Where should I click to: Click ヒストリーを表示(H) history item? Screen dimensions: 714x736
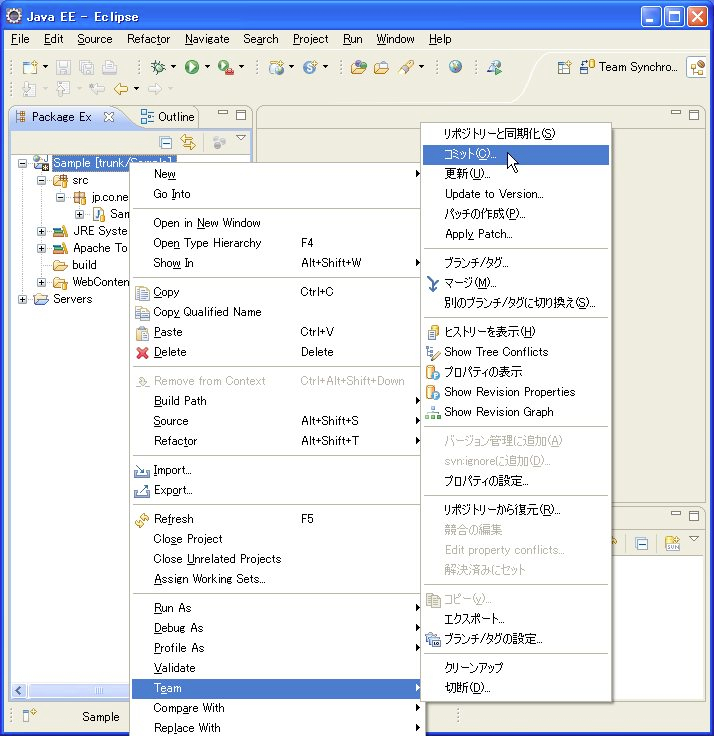516,332
